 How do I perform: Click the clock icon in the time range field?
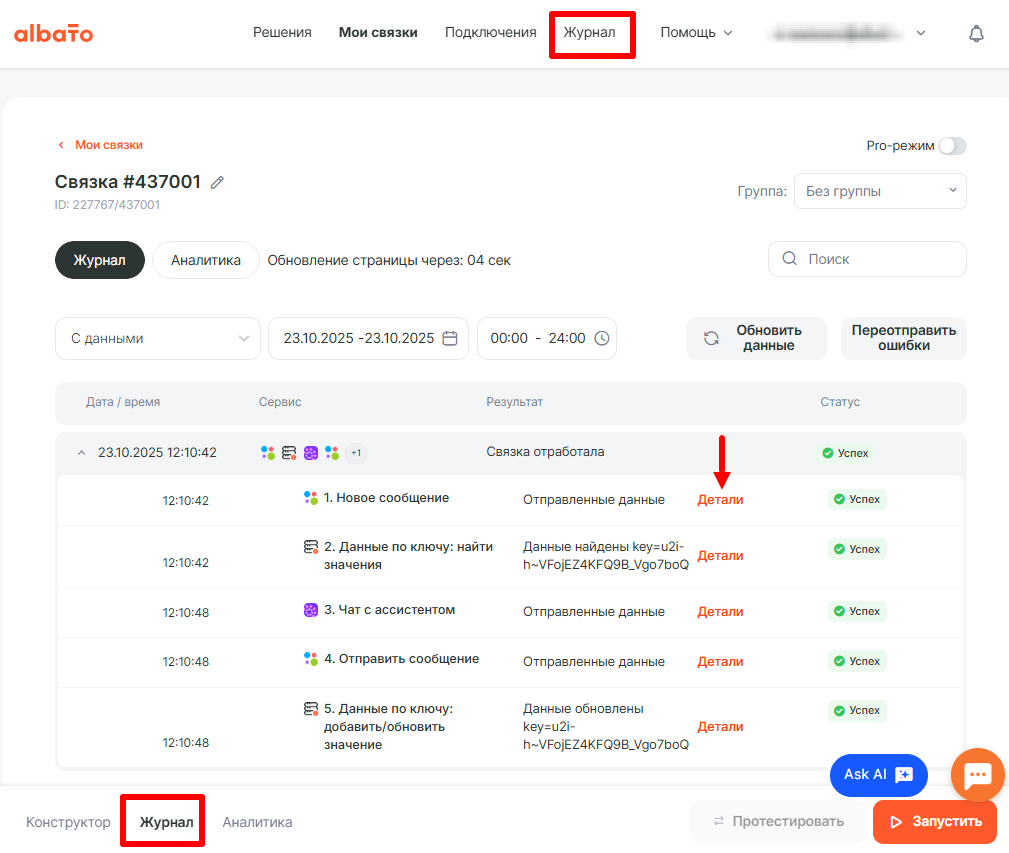[601, 338]
